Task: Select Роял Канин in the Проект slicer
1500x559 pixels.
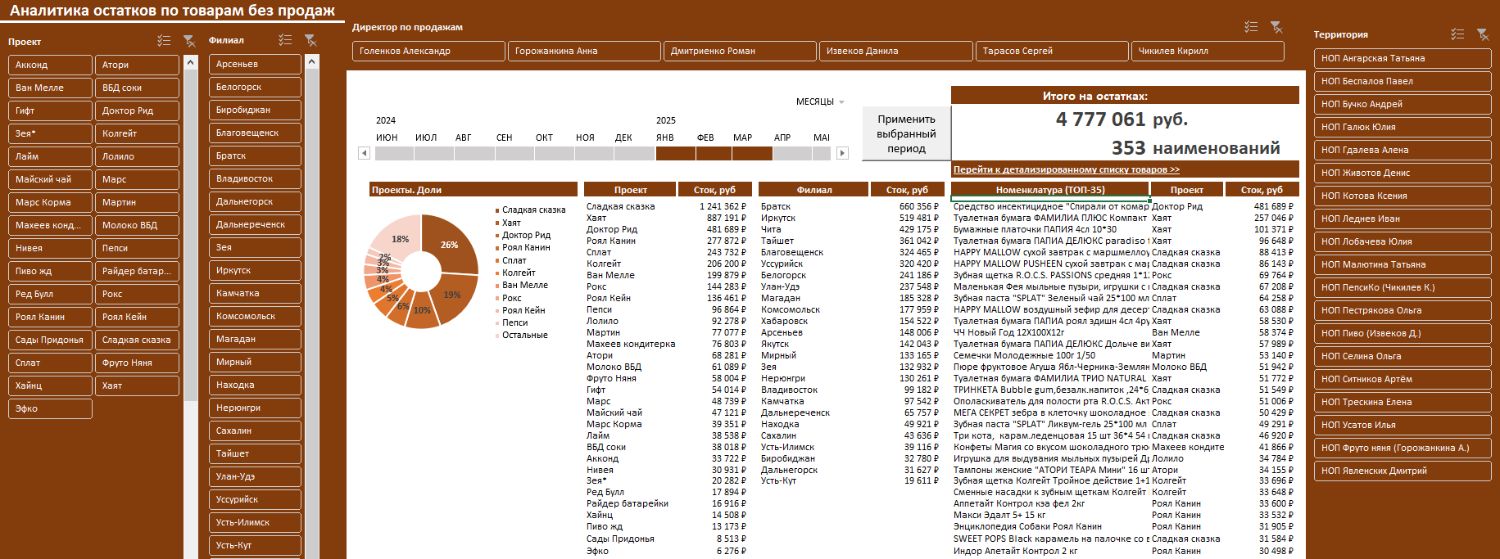Action: [x=50, y=317]
